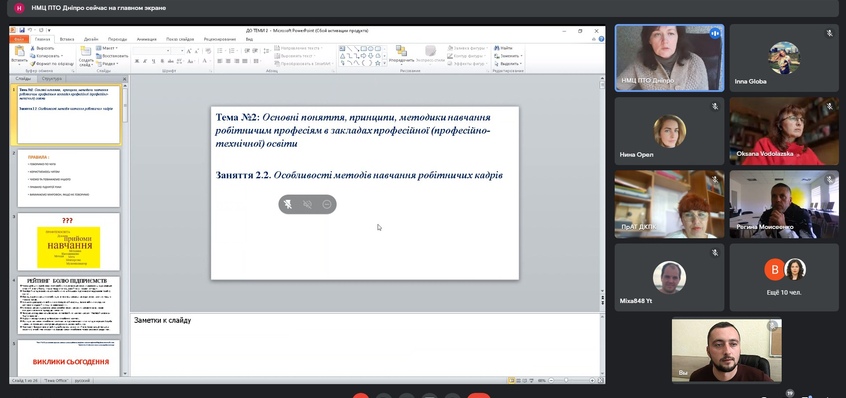The width and height of the screenshot is (846, 398).
Task: Toggle align text left
Action: pos(220,61)
